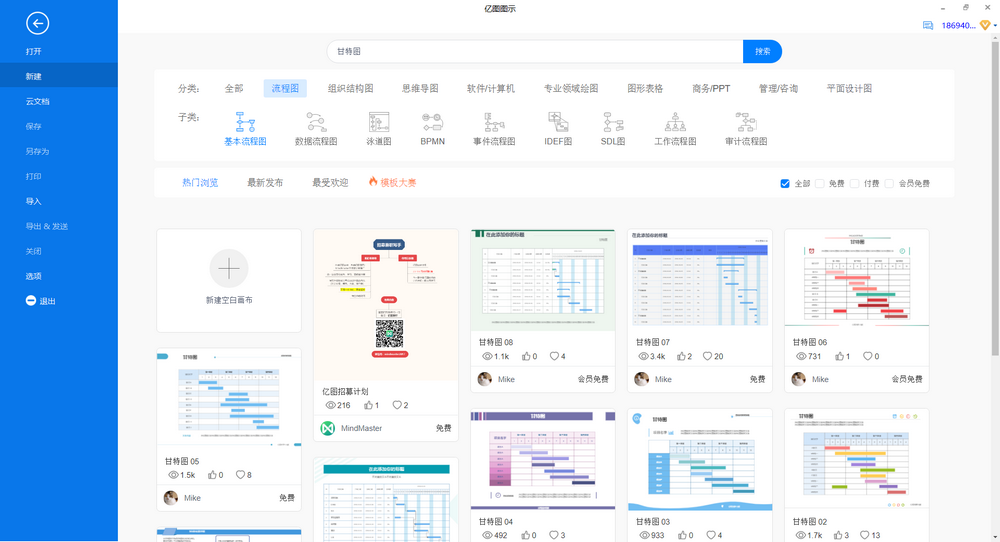
Task: Enable the 免费 filter checkbox
Action: click(x=820, y=184)
